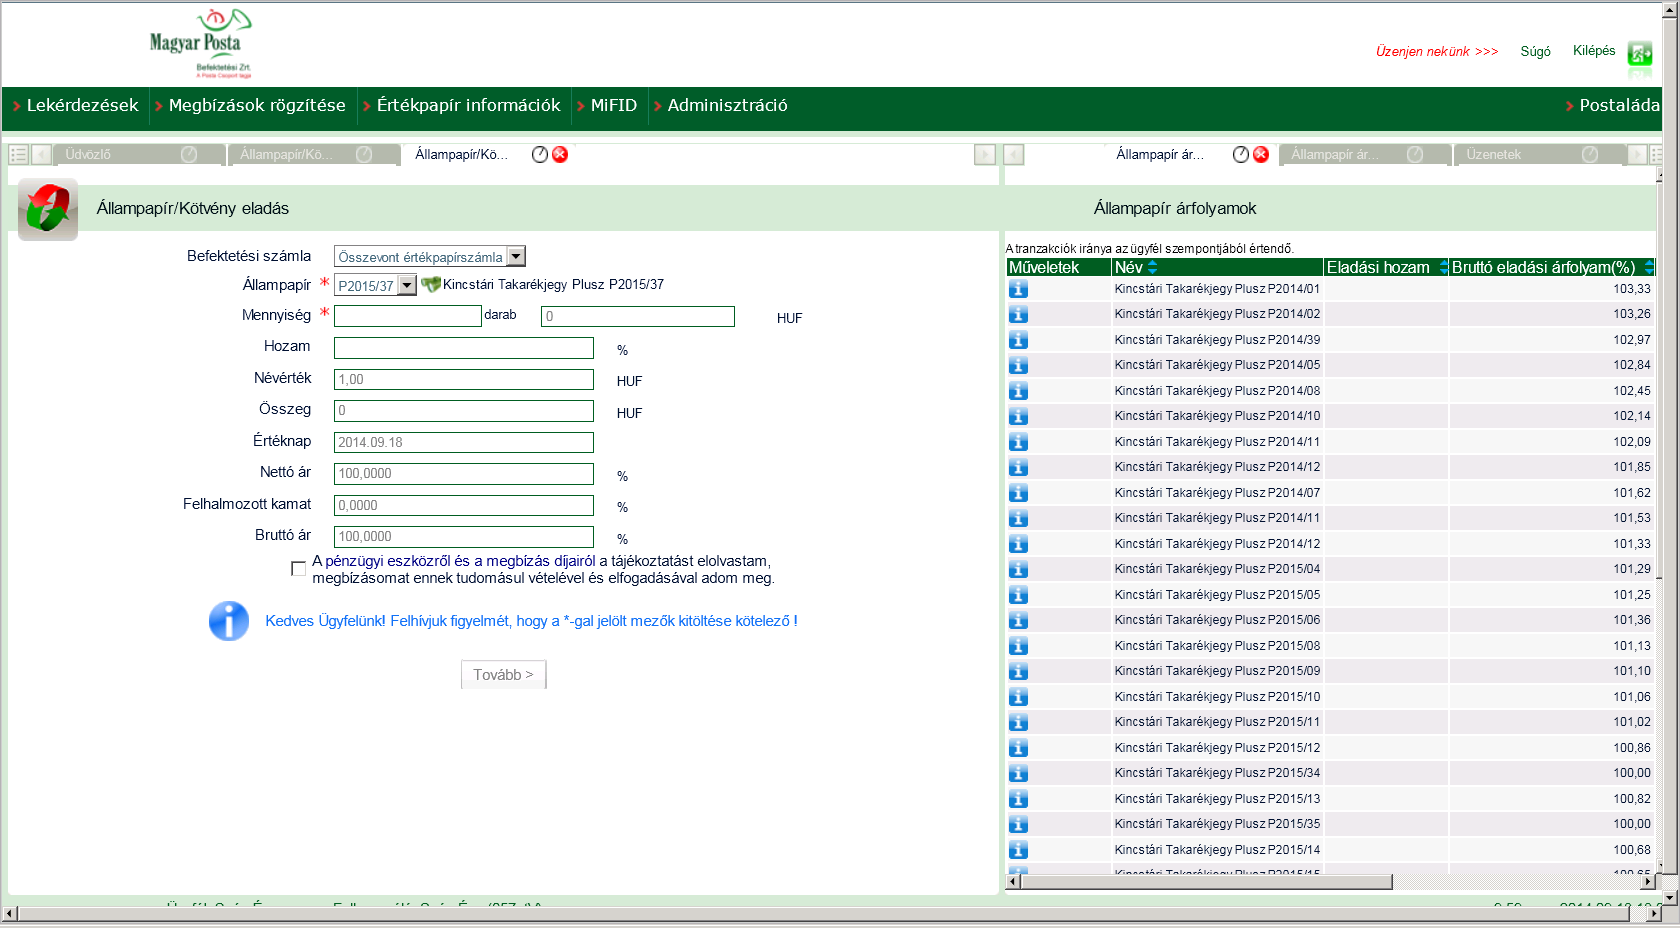This screenshot has height=928, width=1680.
Task: Click the Magyar Posta logo
Action: [200, 43]
